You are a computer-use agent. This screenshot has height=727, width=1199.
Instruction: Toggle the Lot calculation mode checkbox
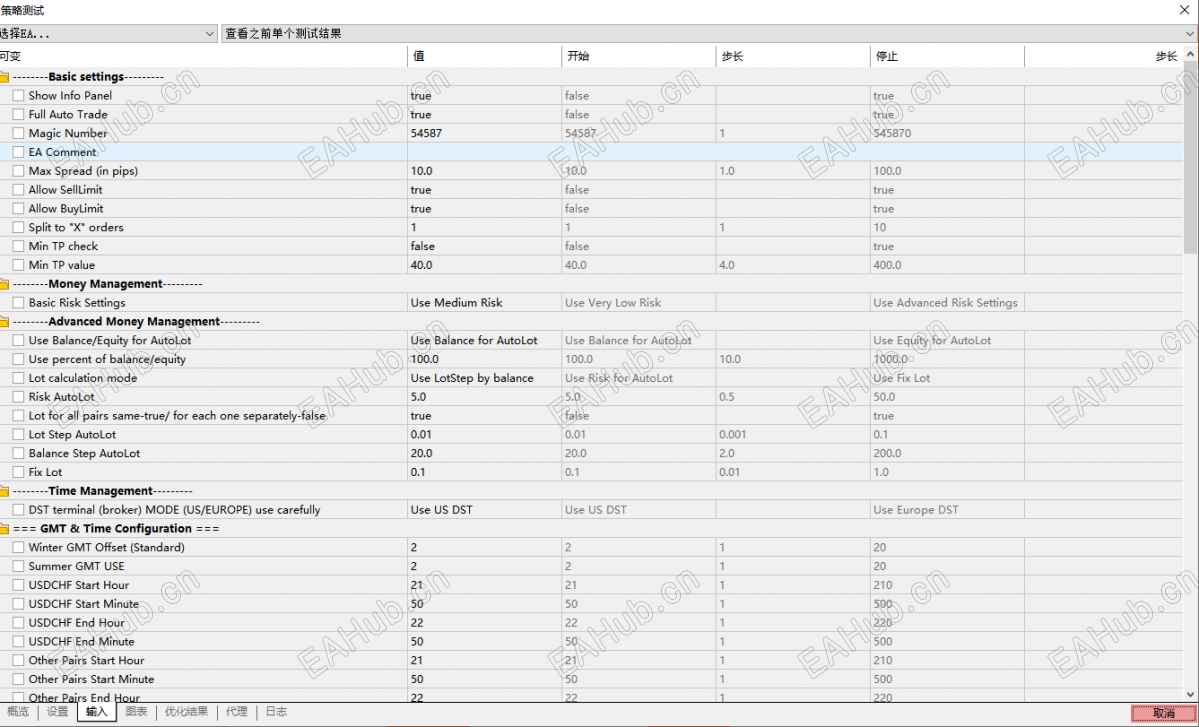coord(18,378)
